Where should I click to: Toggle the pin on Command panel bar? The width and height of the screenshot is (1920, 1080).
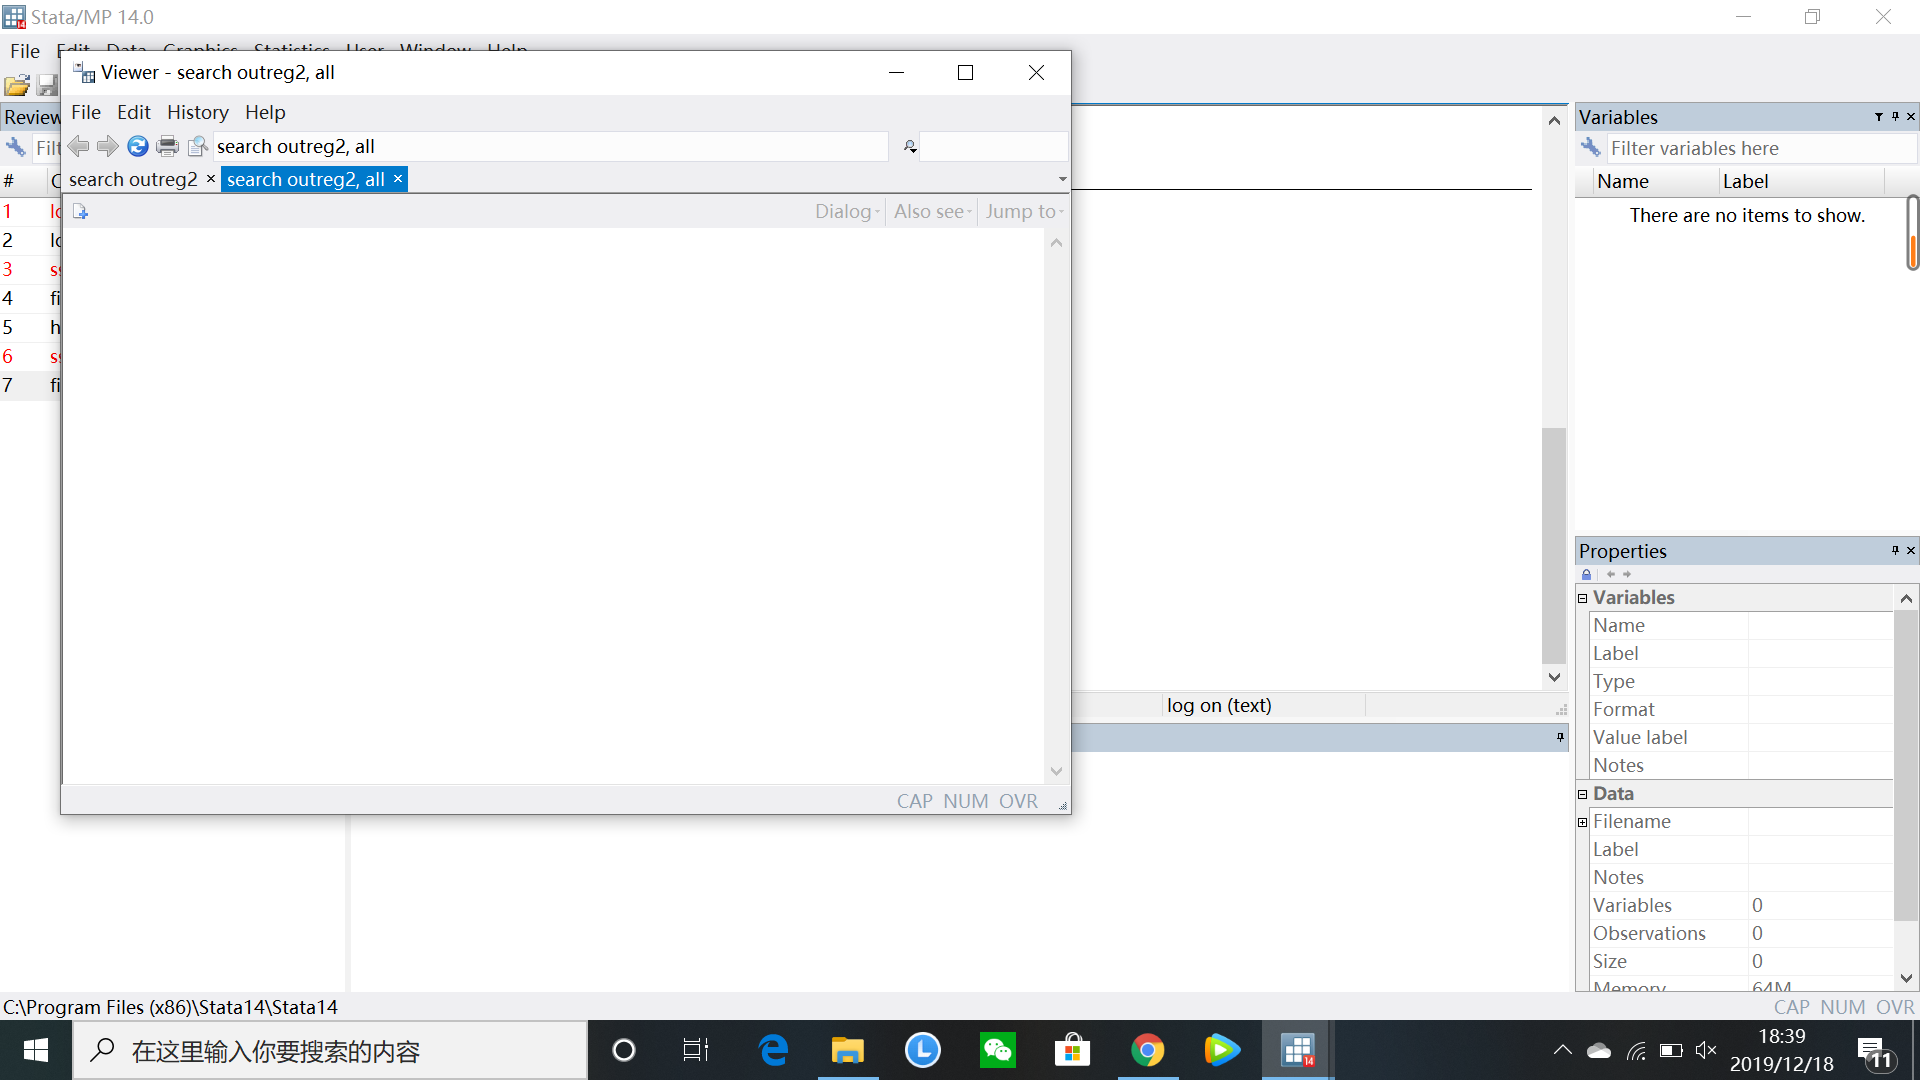click(x=1560, y=737)
